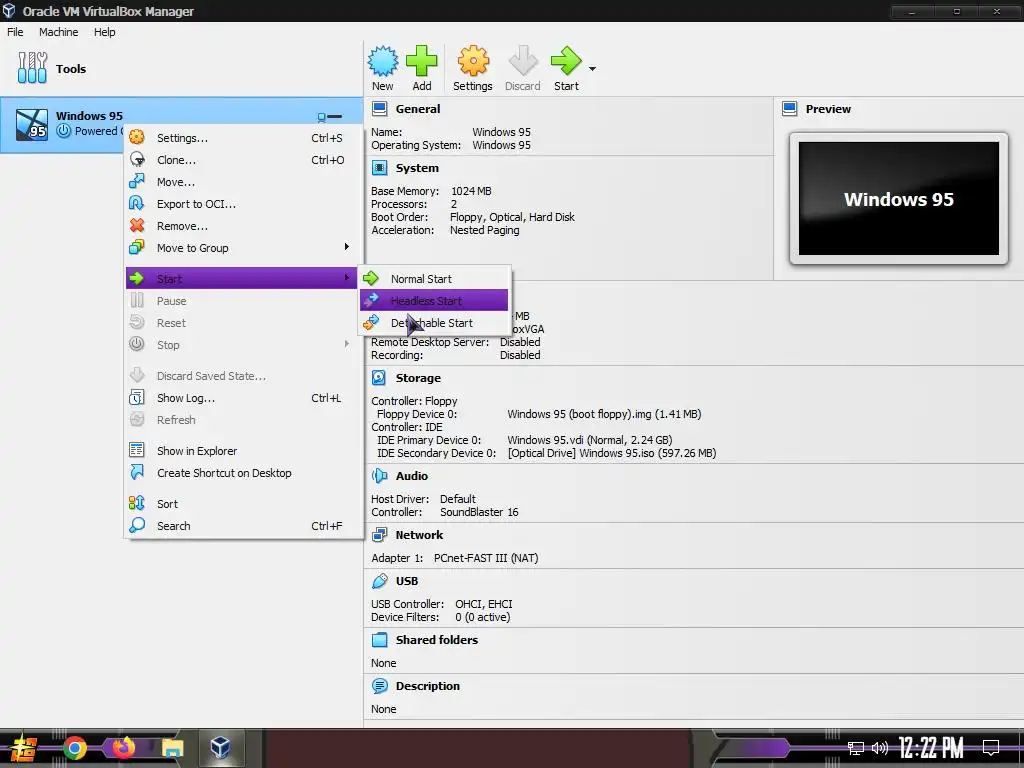1024x768 pixels.
Task: Open Firefox from the taskbar
Action: tap(123, 748)
